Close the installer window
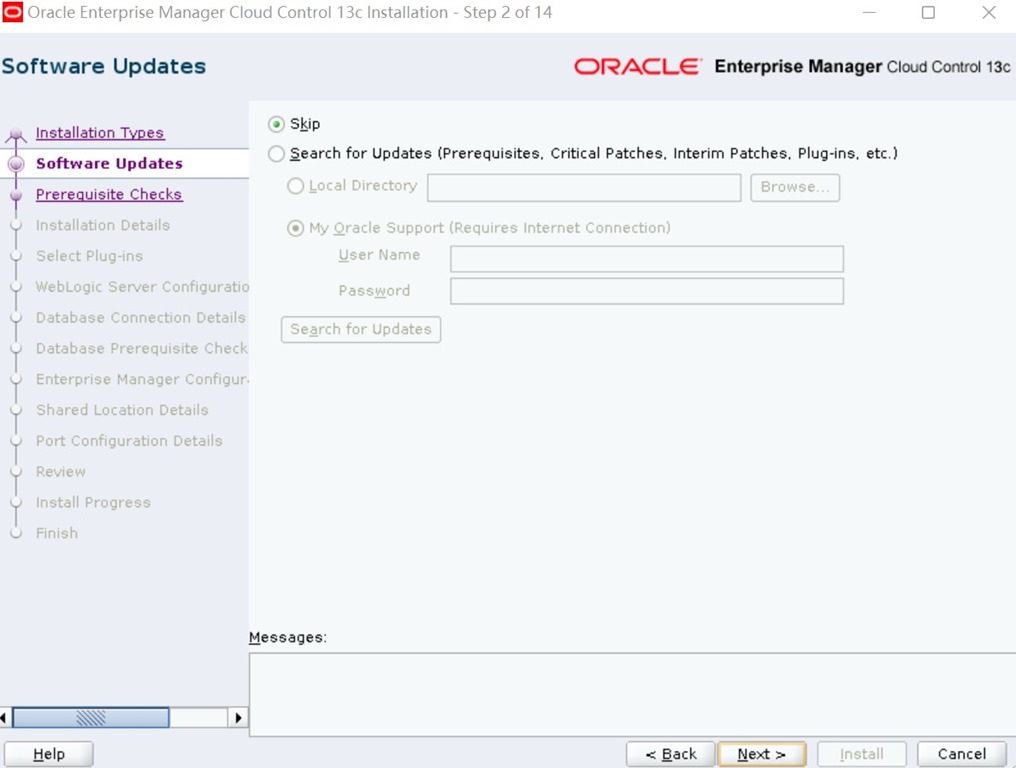The height and width of the screenshot is (768, 1016). pyautogui.click(x=989, y=12)
